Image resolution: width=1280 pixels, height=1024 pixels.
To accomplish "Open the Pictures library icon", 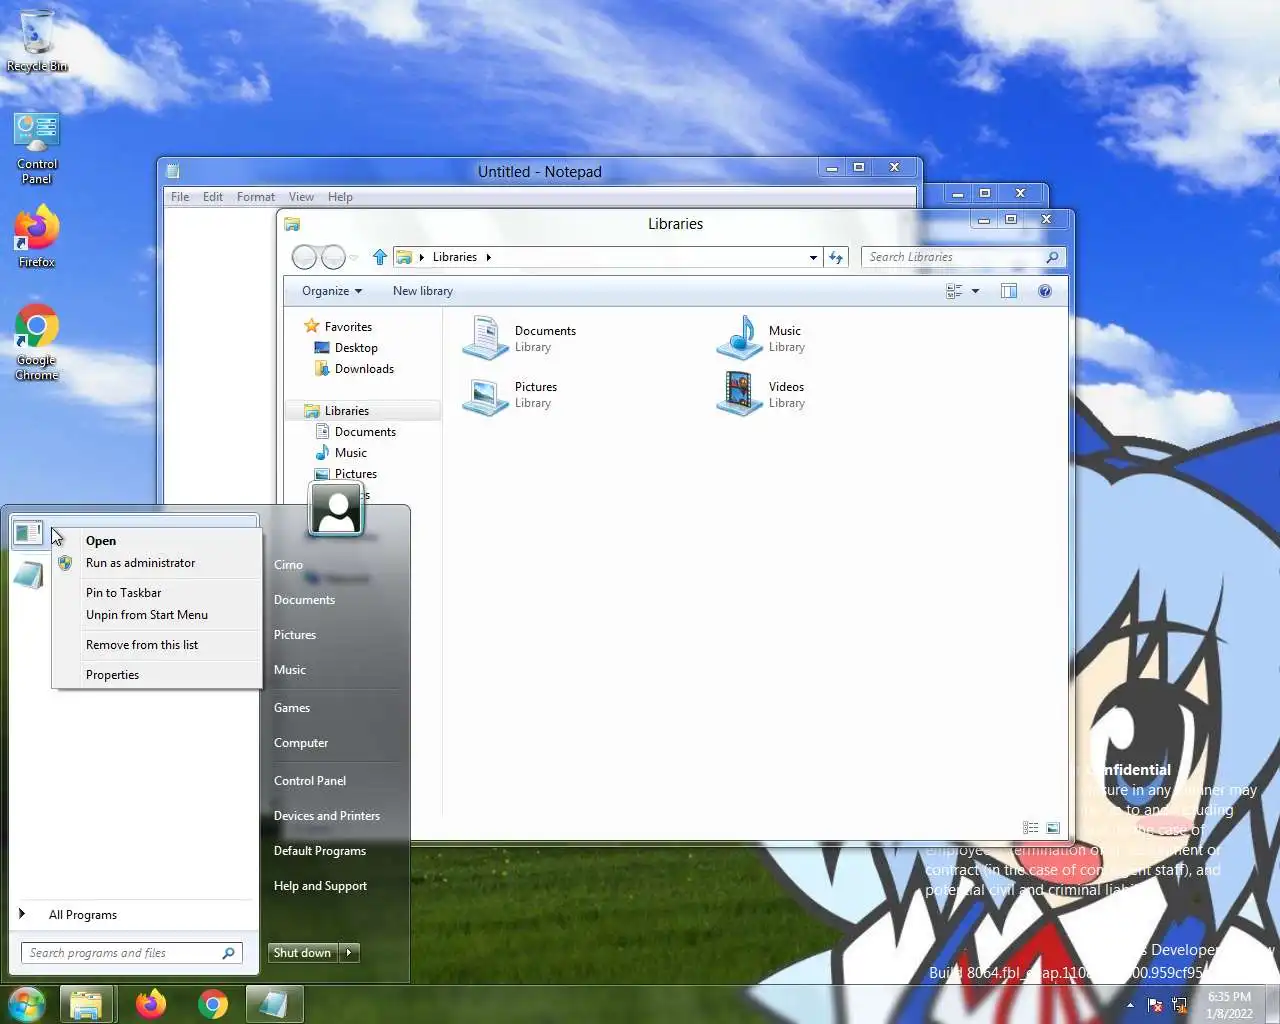I will [486, 394].
